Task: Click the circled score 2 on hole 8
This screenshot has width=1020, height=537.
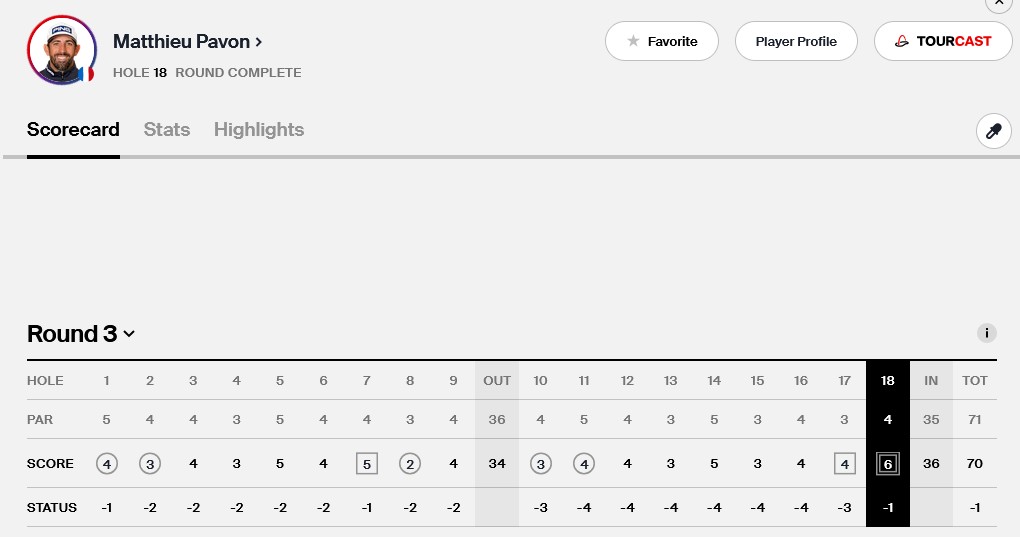Action: click(x=409, y=464)
